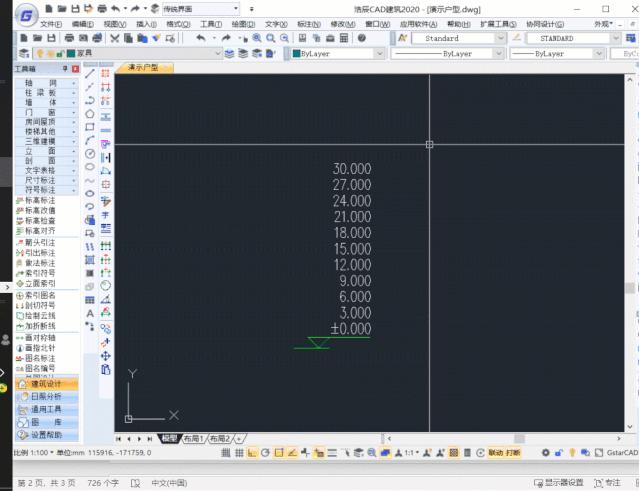Click the Match Properties brush icon

point(156,38)
